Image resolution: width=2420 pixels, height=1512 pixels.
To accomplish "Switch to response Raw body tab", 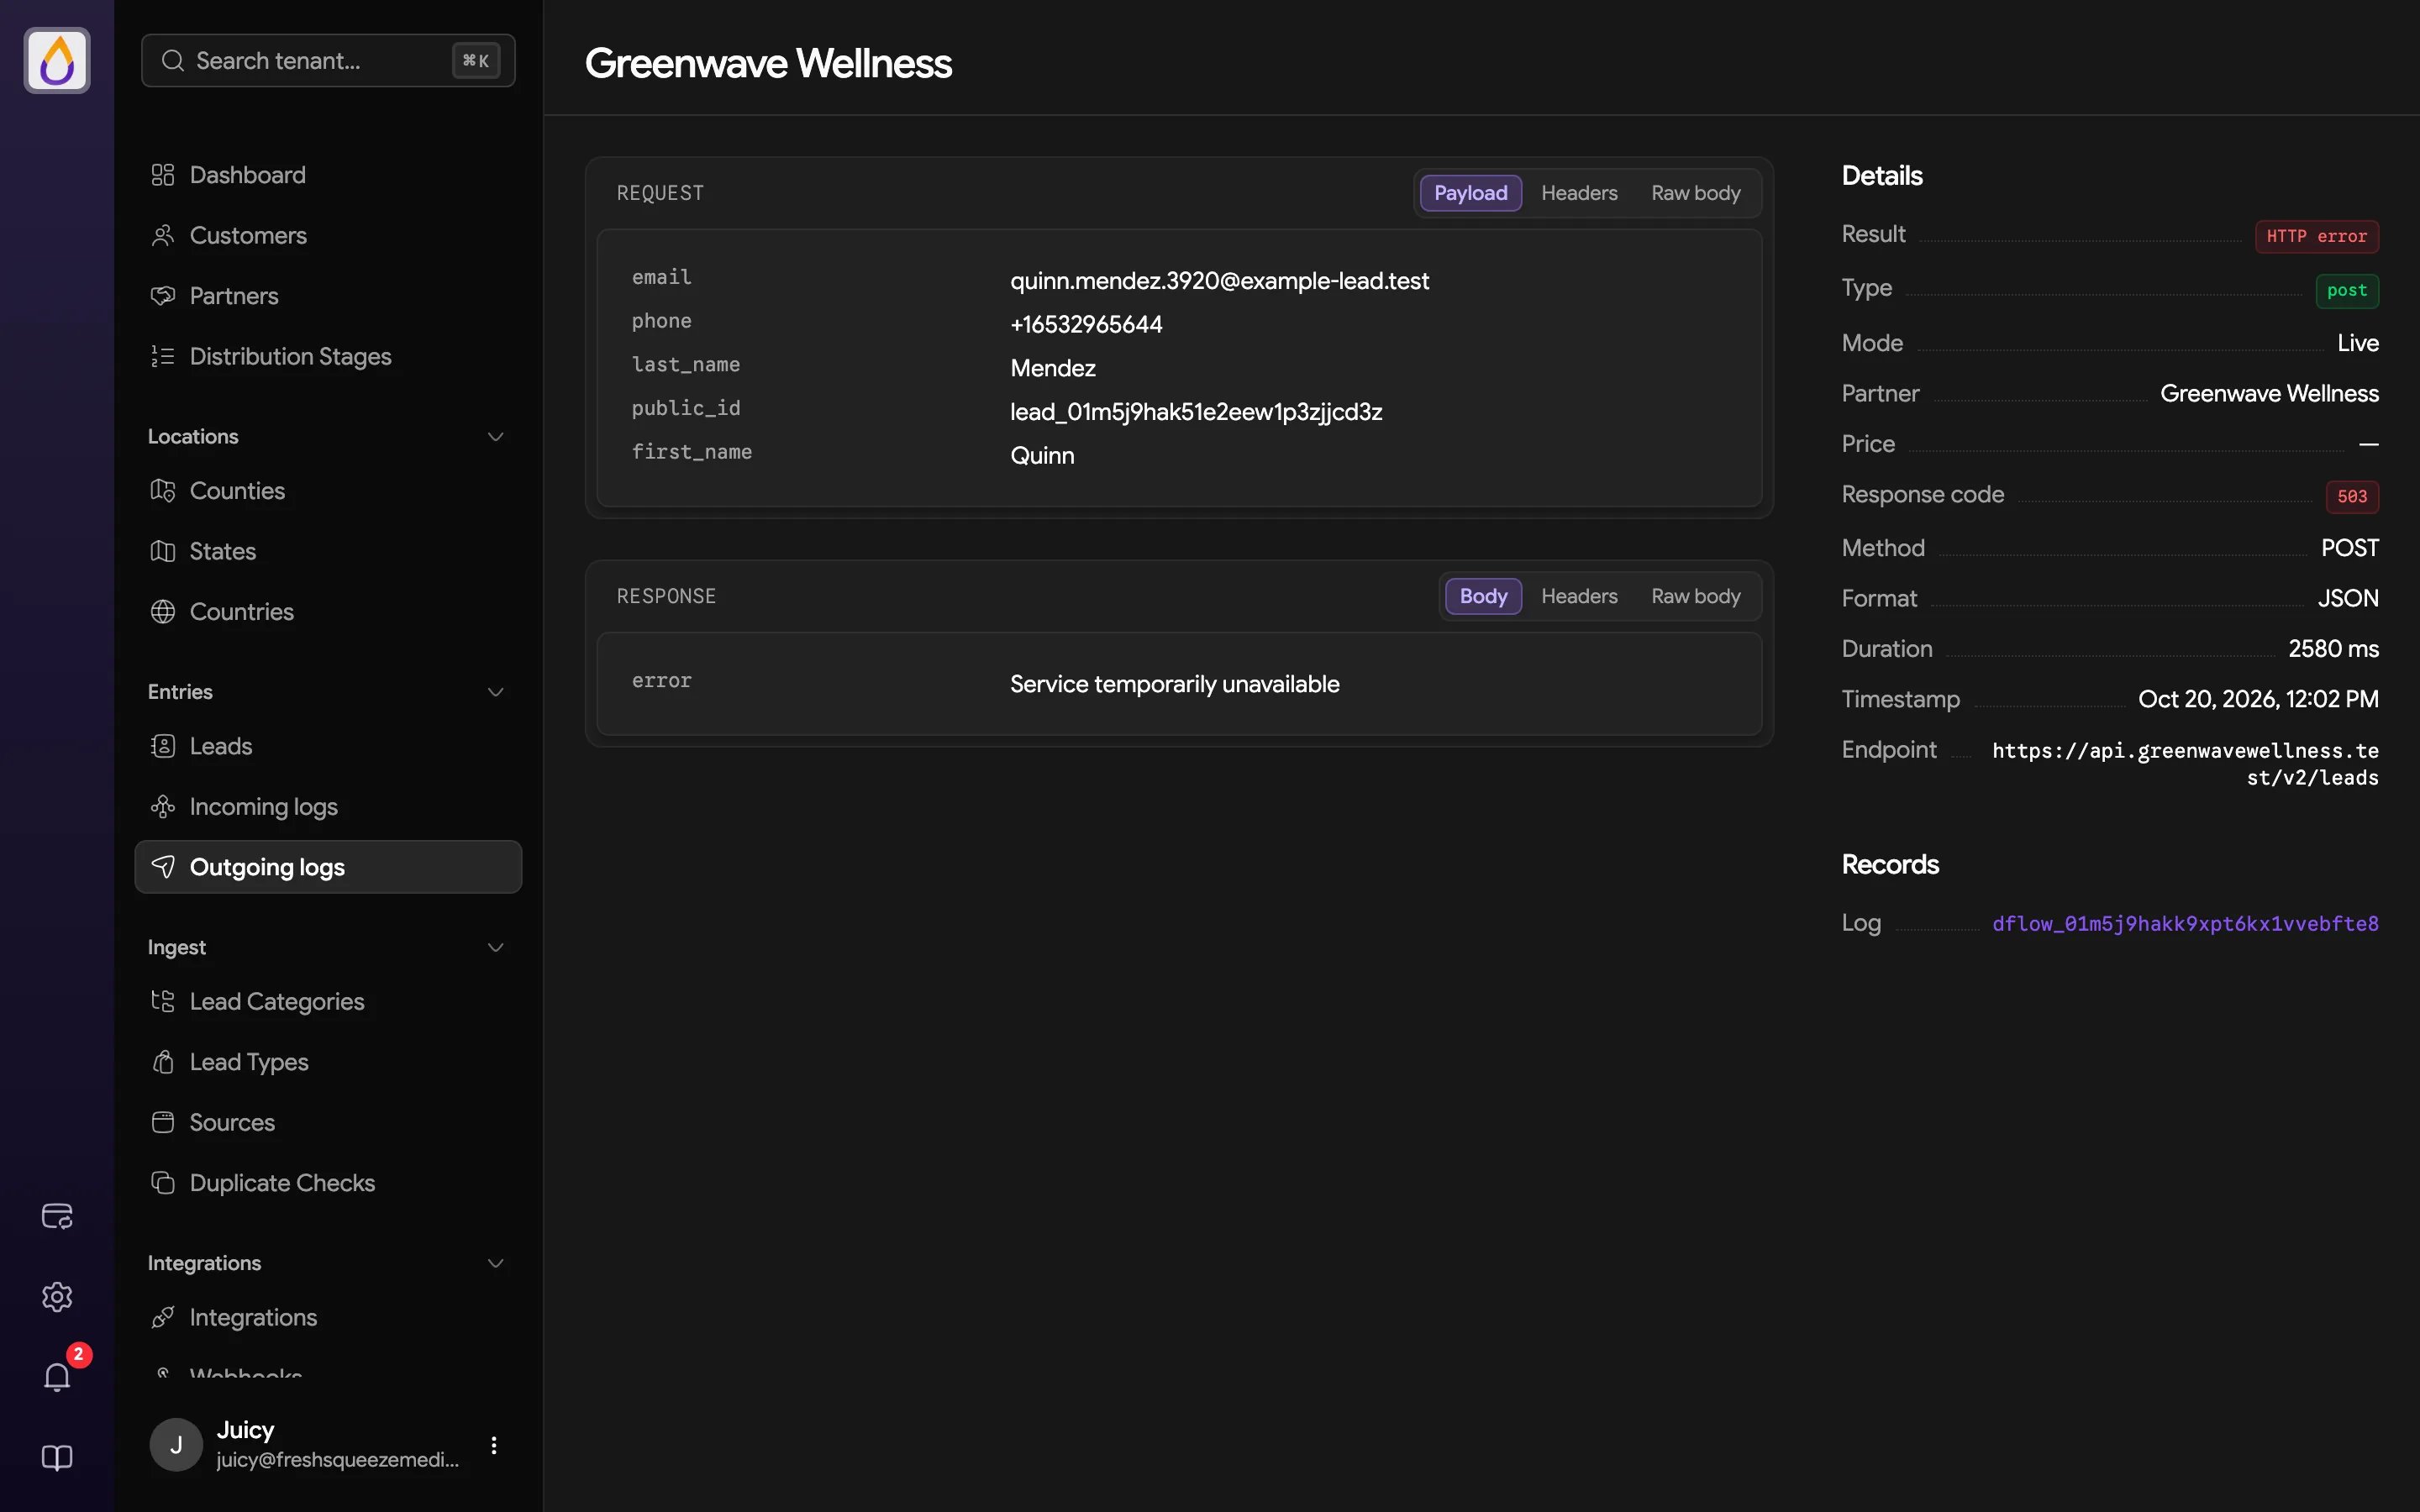I will click(x=1696, y=596).
